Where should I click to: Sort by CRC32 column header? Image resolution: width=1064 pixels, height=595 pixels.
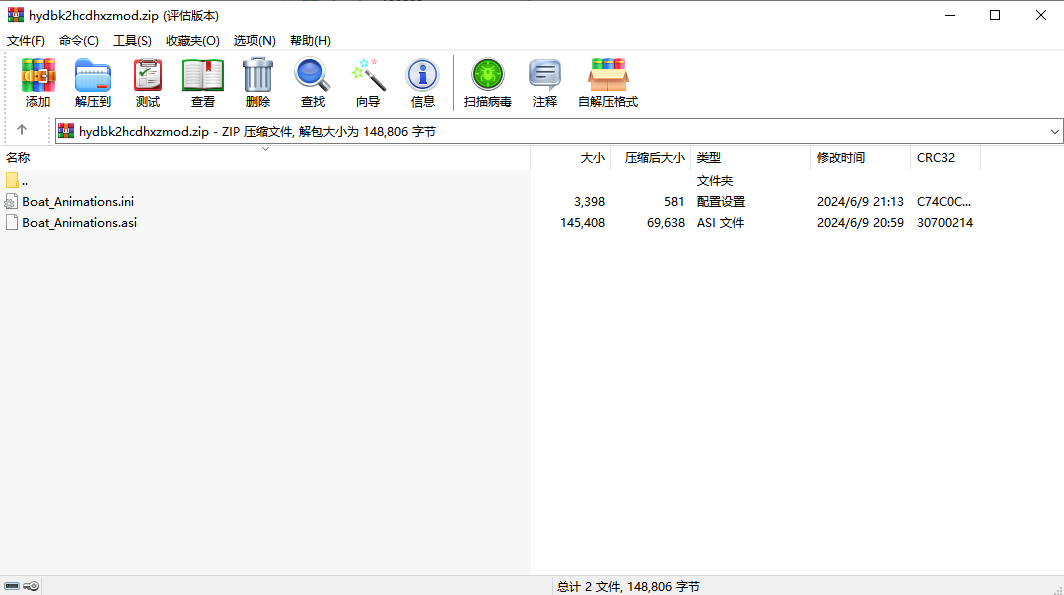coord(945,157)
